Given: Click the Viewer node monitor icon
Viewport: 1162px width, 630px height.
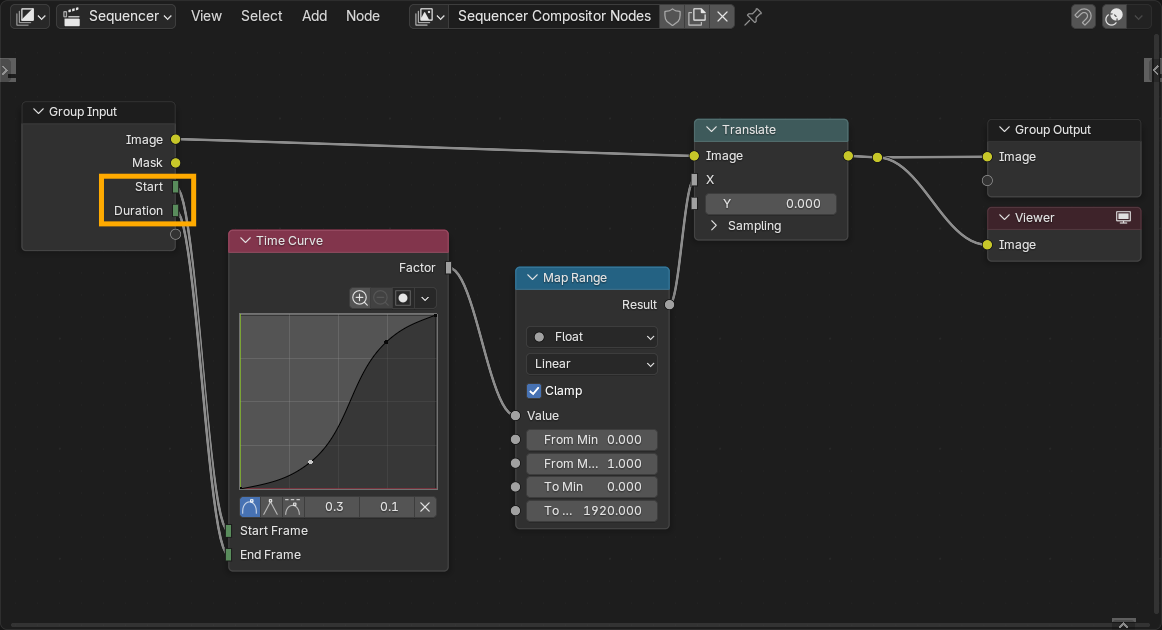Looking at the screenshot, I should tap(1123, 217).
